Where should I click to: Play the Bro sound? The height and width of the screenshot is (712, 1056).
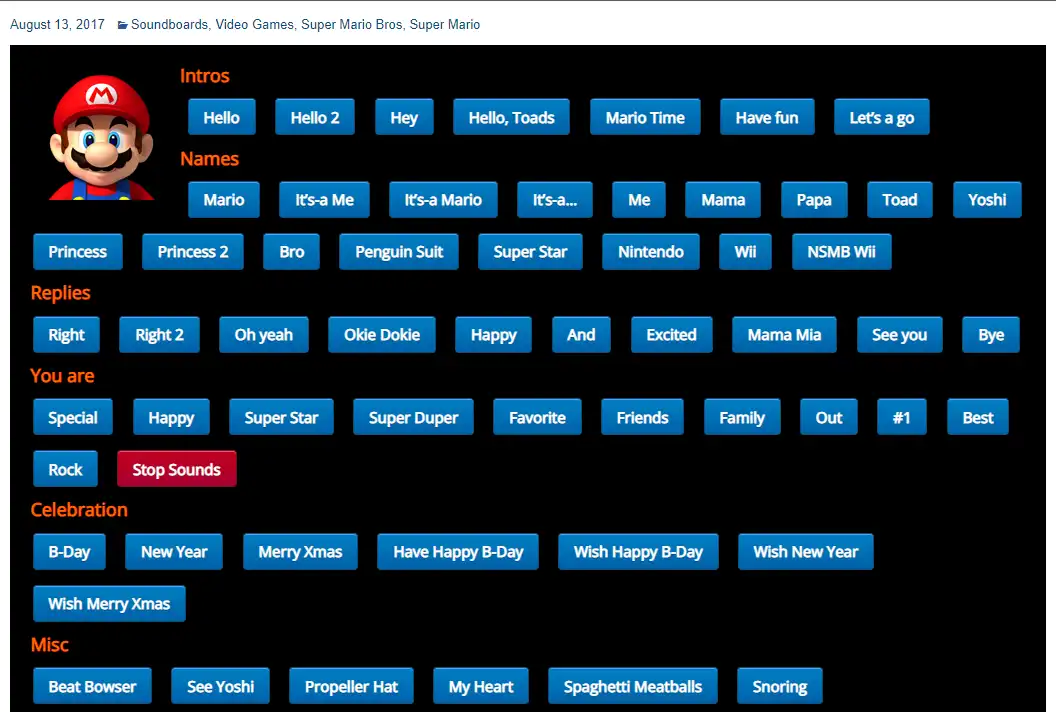(x=292, y=251)
